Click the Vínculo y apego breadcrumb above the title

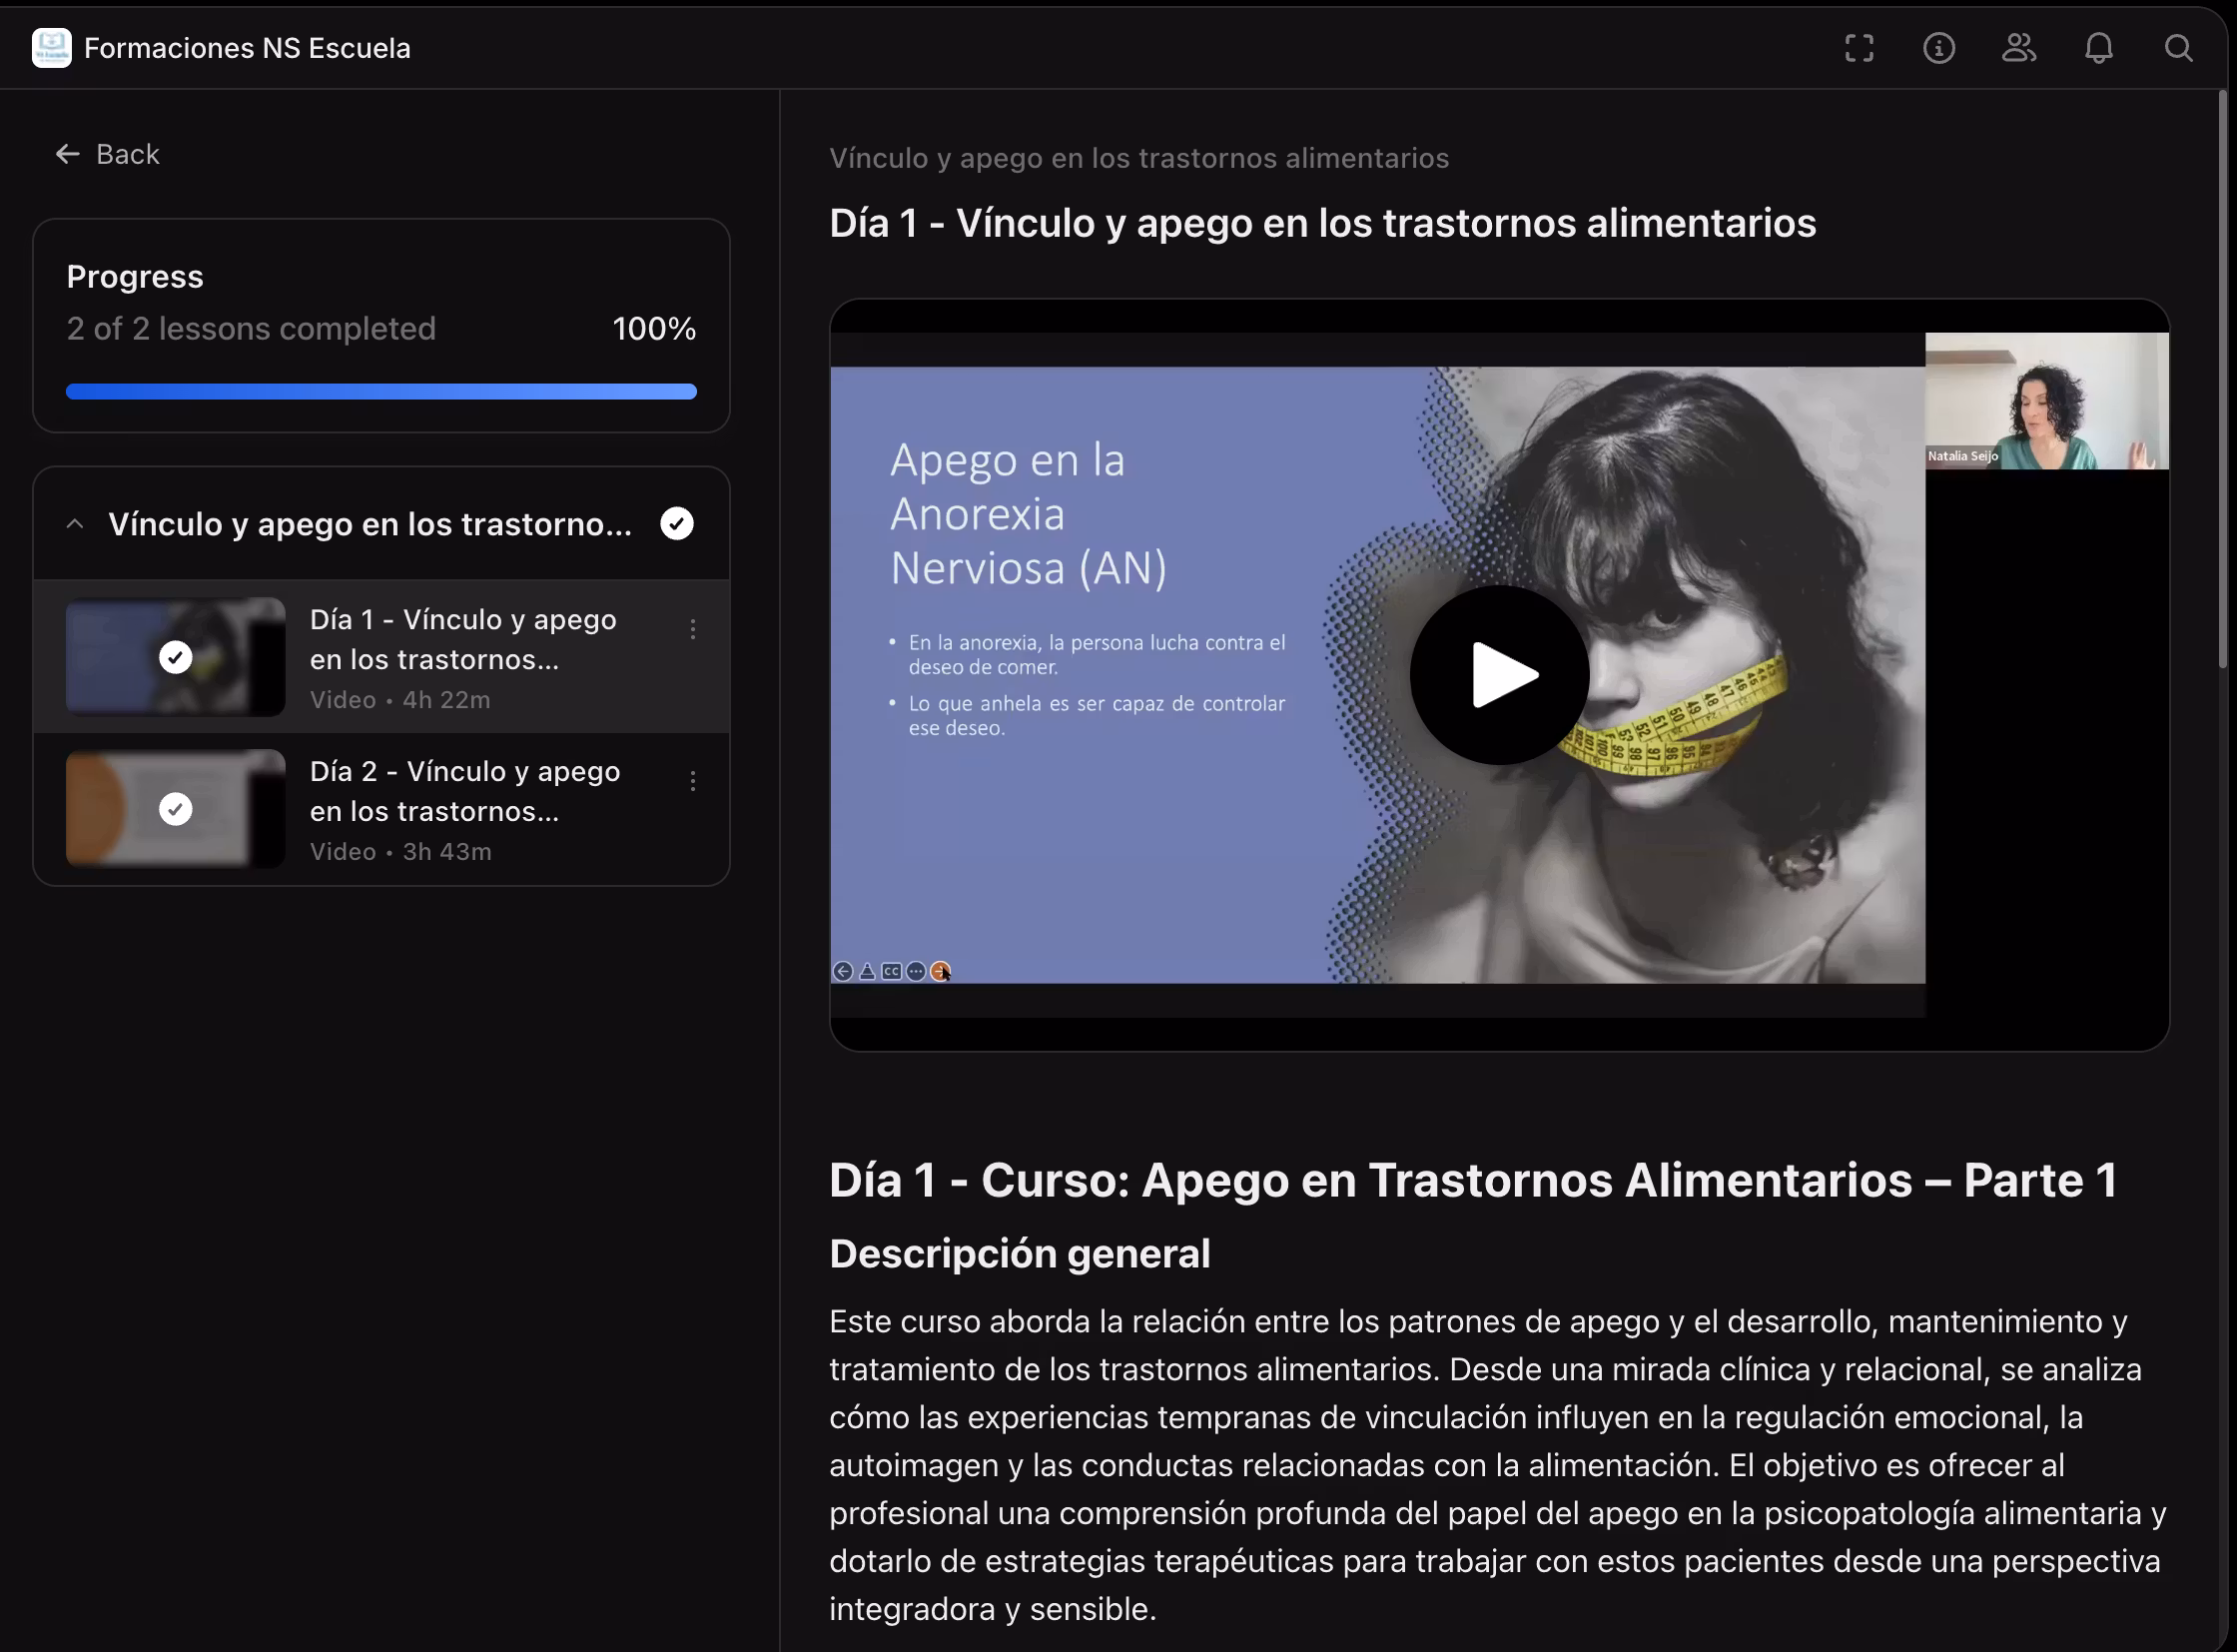tap(1138, 158)
